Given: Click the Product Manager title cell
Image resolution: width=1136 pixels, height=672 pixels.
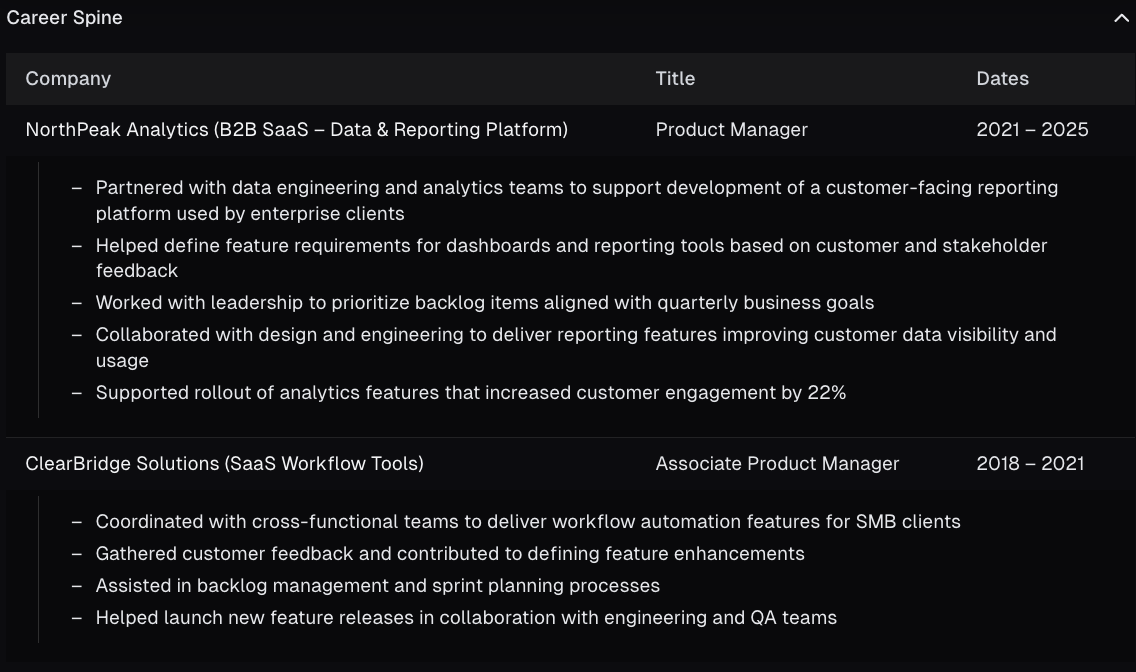Looking at the screenshot, I should [x=731, y=130].
